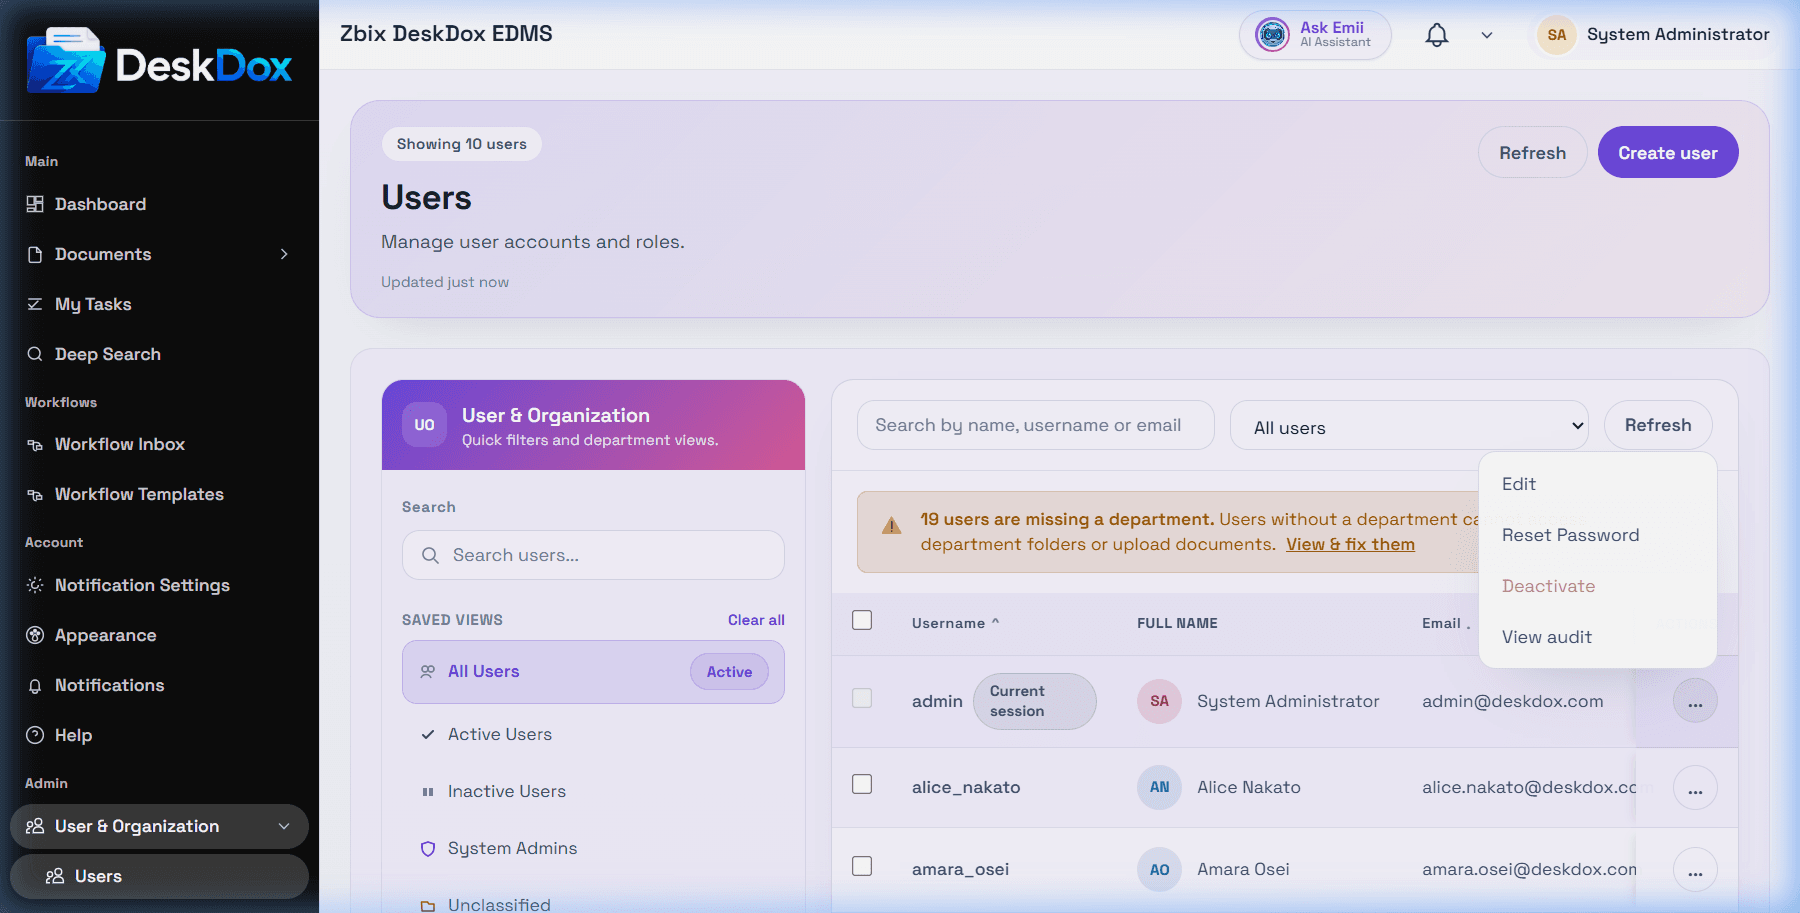Sort by Username column header

(x=955, y=623)
